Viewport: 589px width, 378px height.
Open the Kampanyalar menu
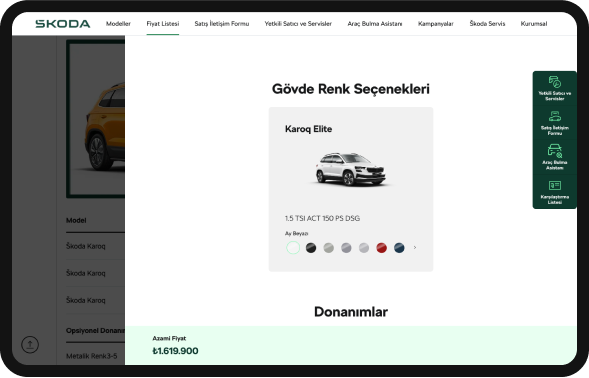tap(436, 24)
